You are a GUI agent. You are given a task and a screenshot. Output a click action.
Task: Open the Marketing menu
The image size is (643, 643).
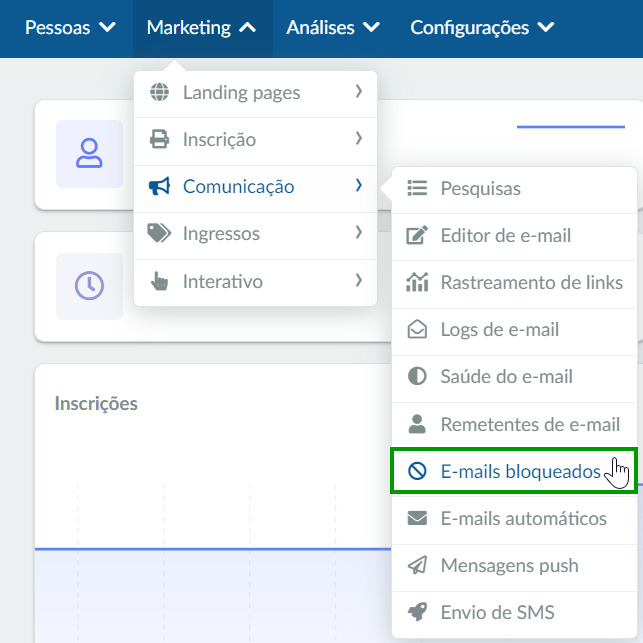click(x=203, y=28)
